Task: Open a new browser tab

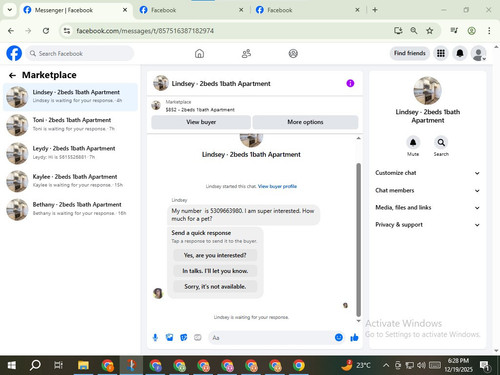Action: (375, 10)
